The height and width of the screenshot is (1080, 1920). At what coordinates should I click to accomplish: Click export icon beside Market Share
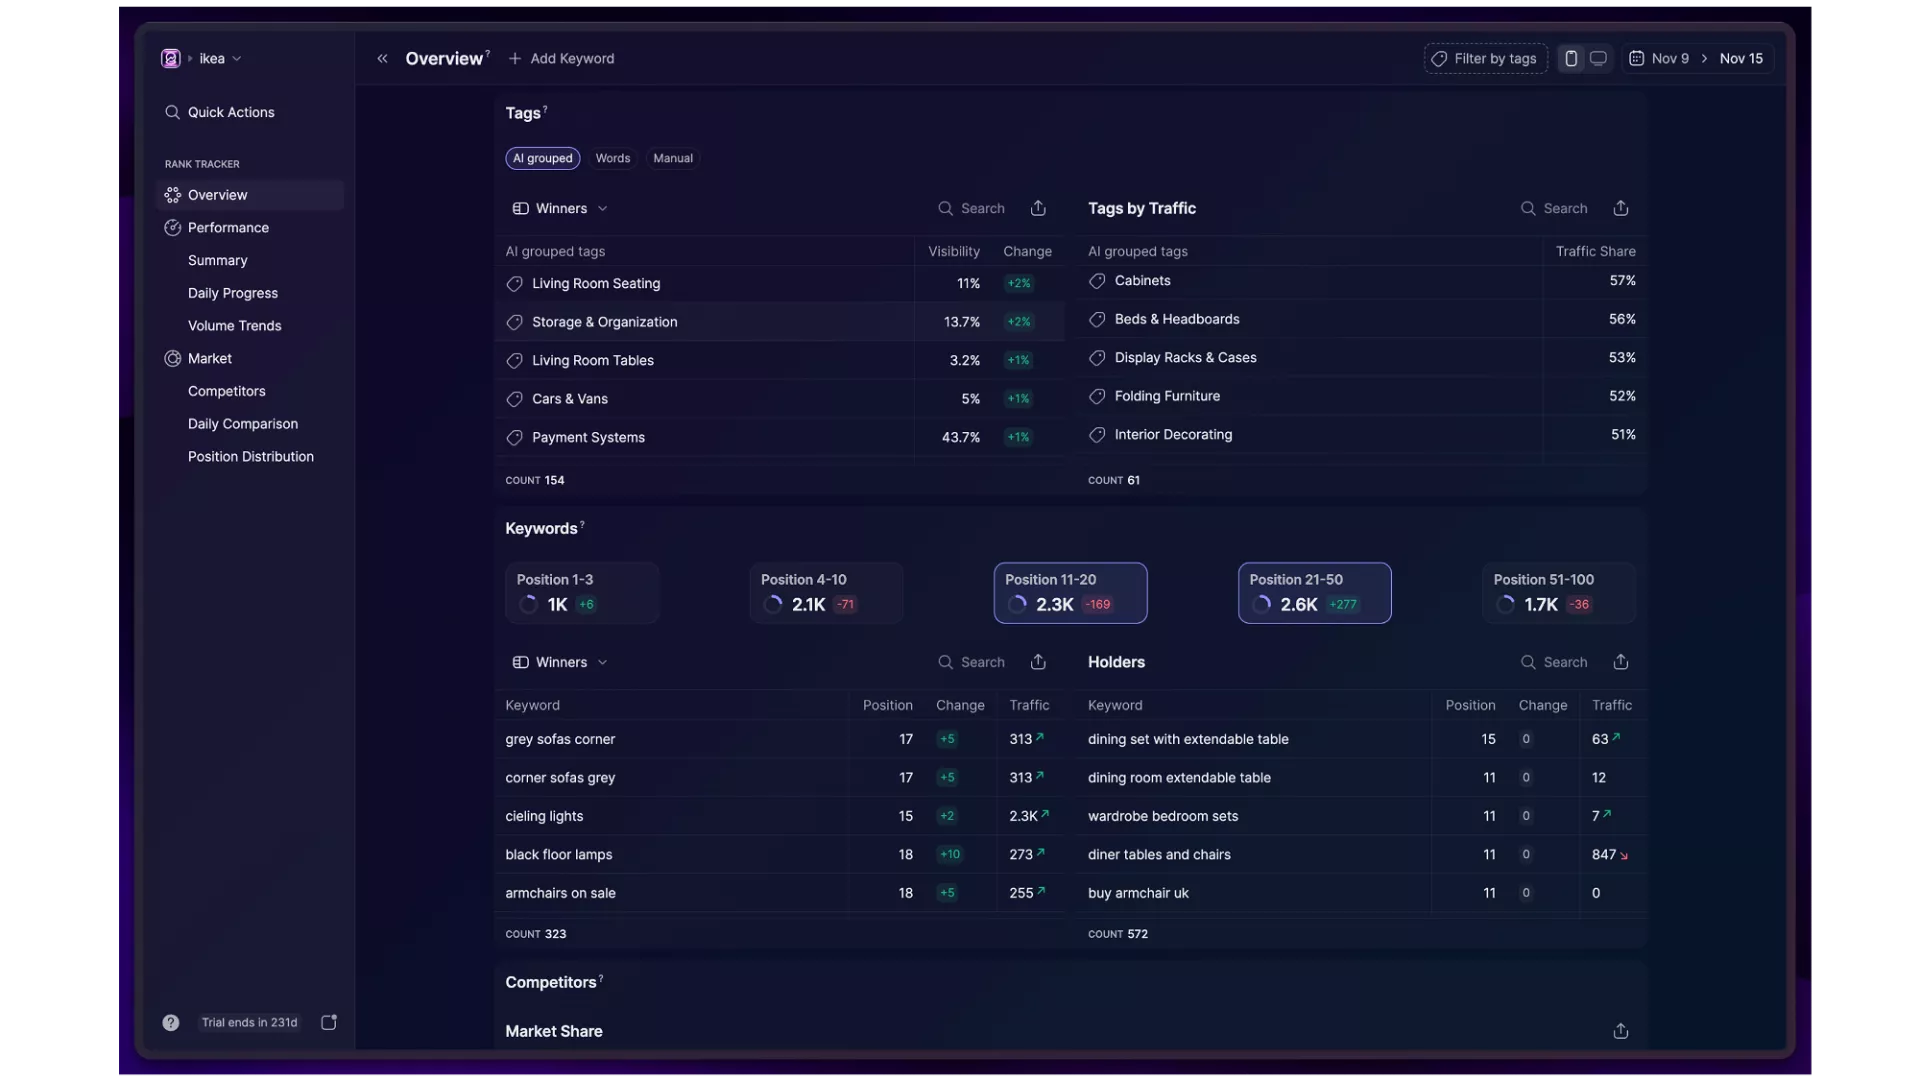(x=1621, y=1031)
